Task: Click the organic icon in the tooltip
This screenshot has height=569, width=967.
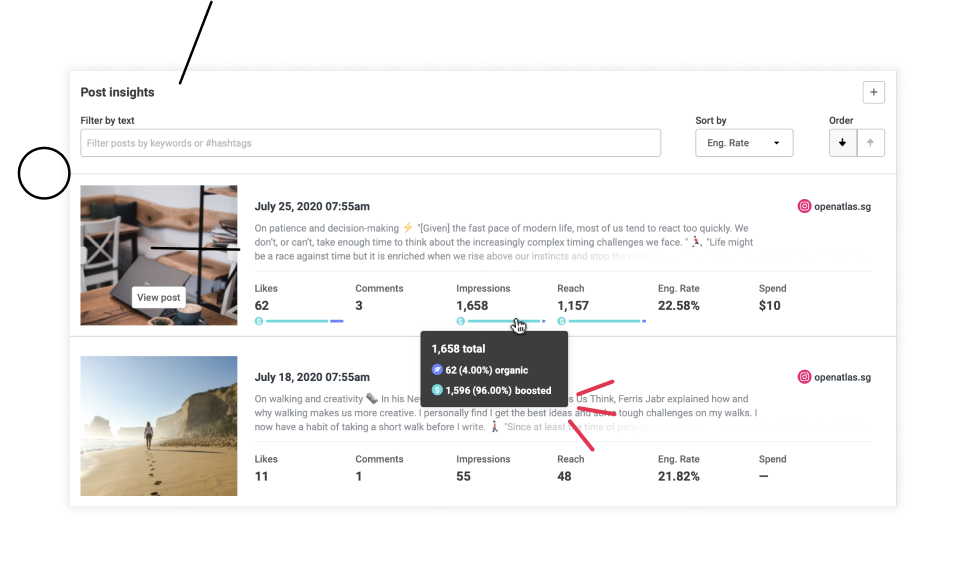Action: pos(437,370)
